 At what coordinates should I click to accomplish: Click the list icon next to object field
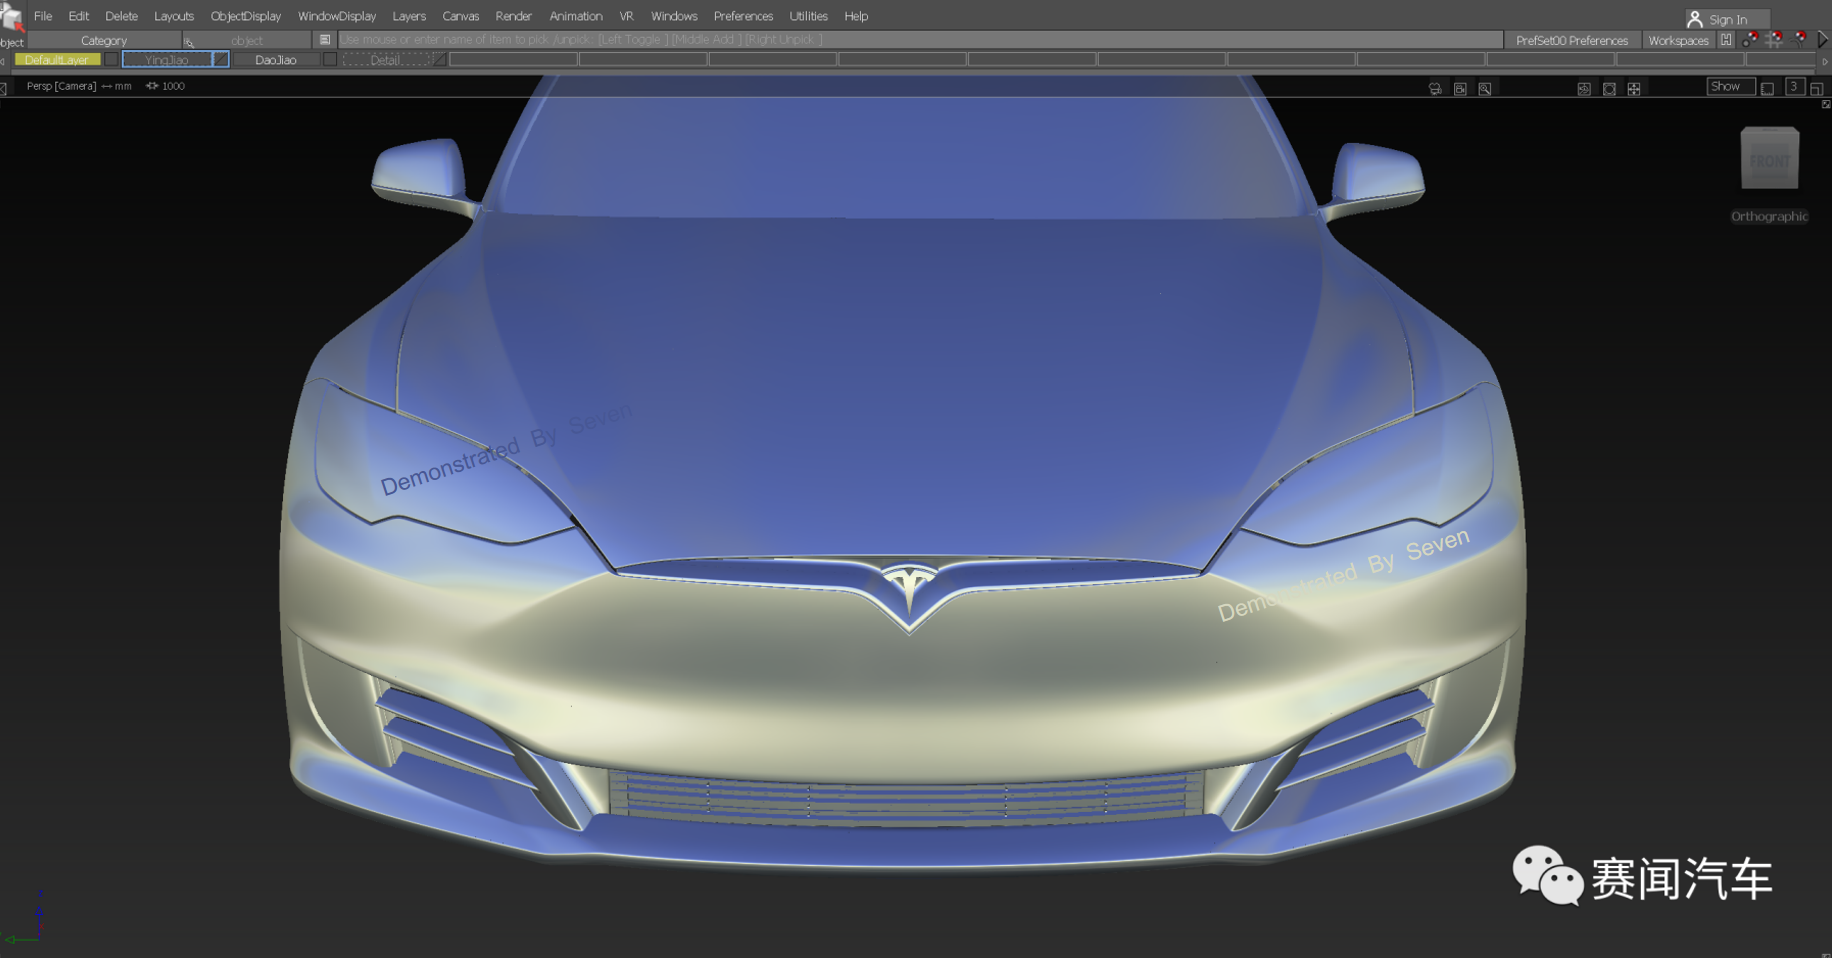[325, 39]
